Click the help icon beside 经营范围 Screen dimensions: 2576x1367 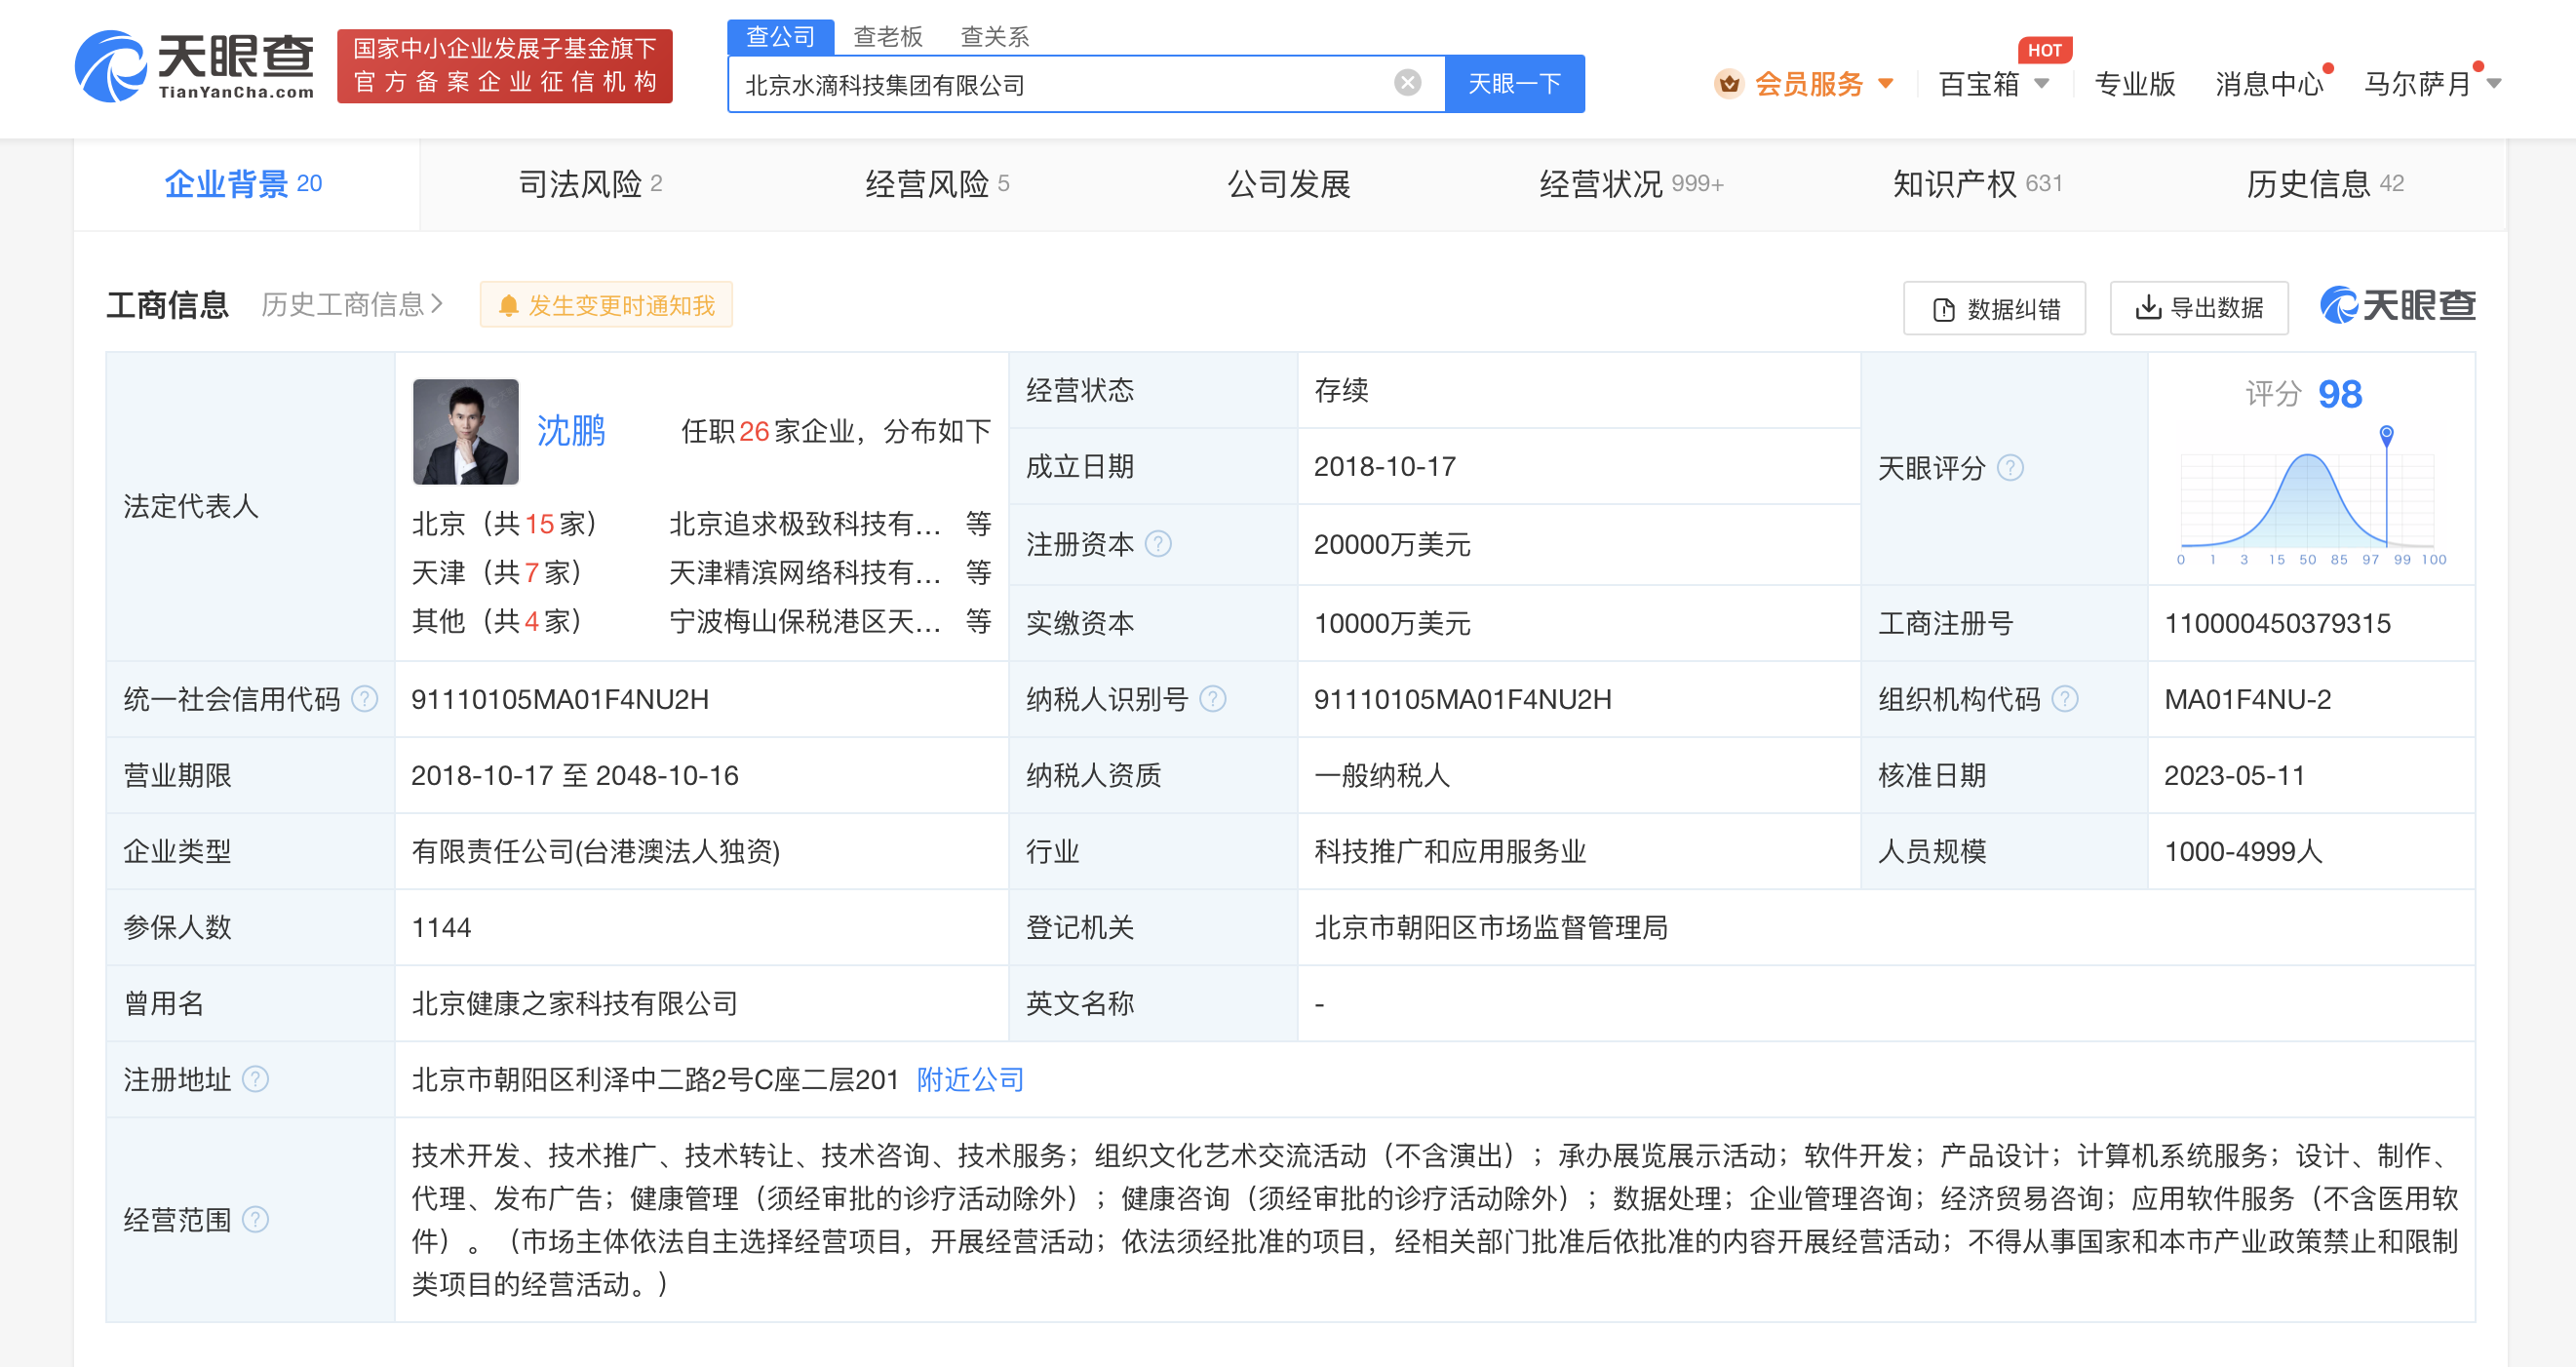(x=256, y=1219)
